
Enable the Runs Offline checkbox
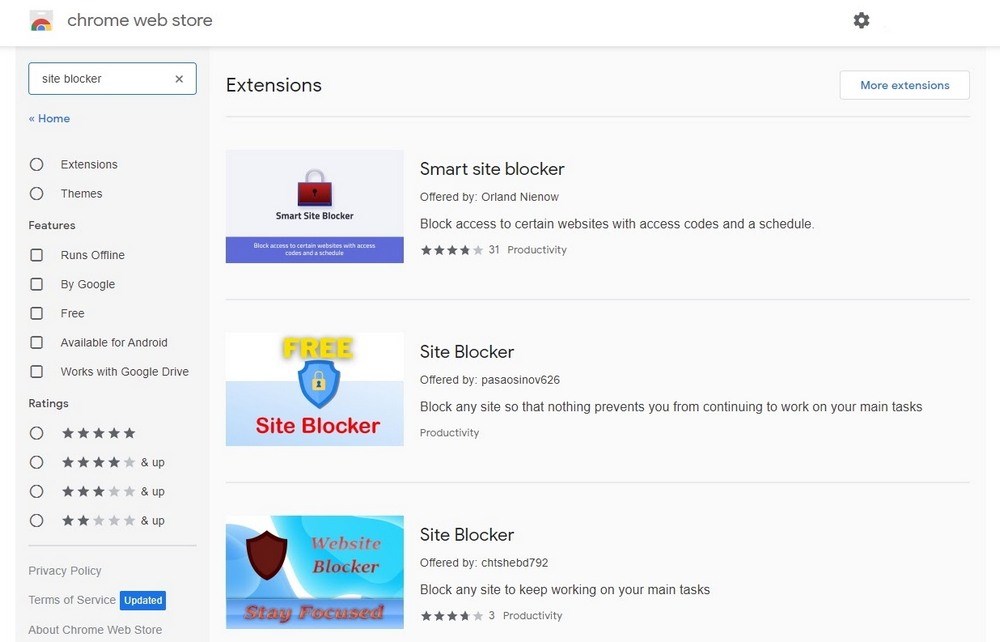click(x=37, y=255)
